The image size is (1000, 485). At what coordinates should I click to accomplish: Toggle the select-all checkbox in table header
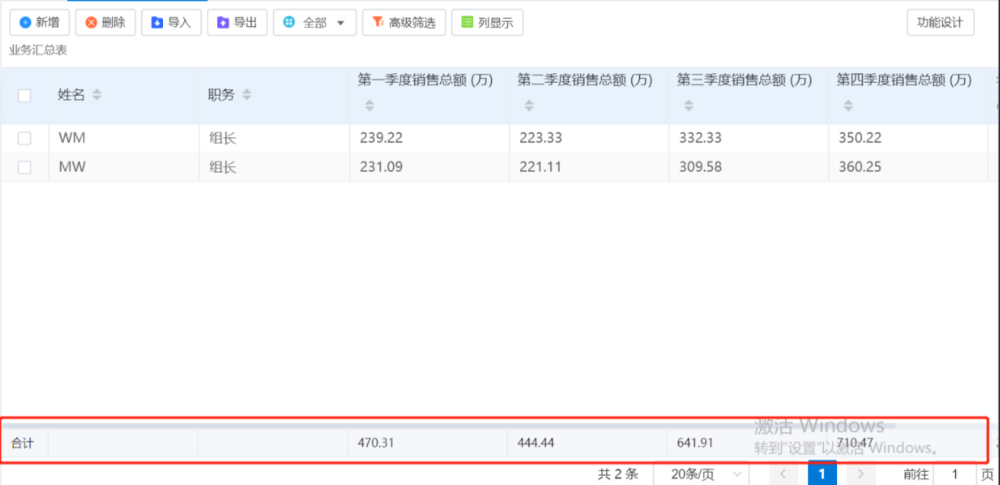25,95
